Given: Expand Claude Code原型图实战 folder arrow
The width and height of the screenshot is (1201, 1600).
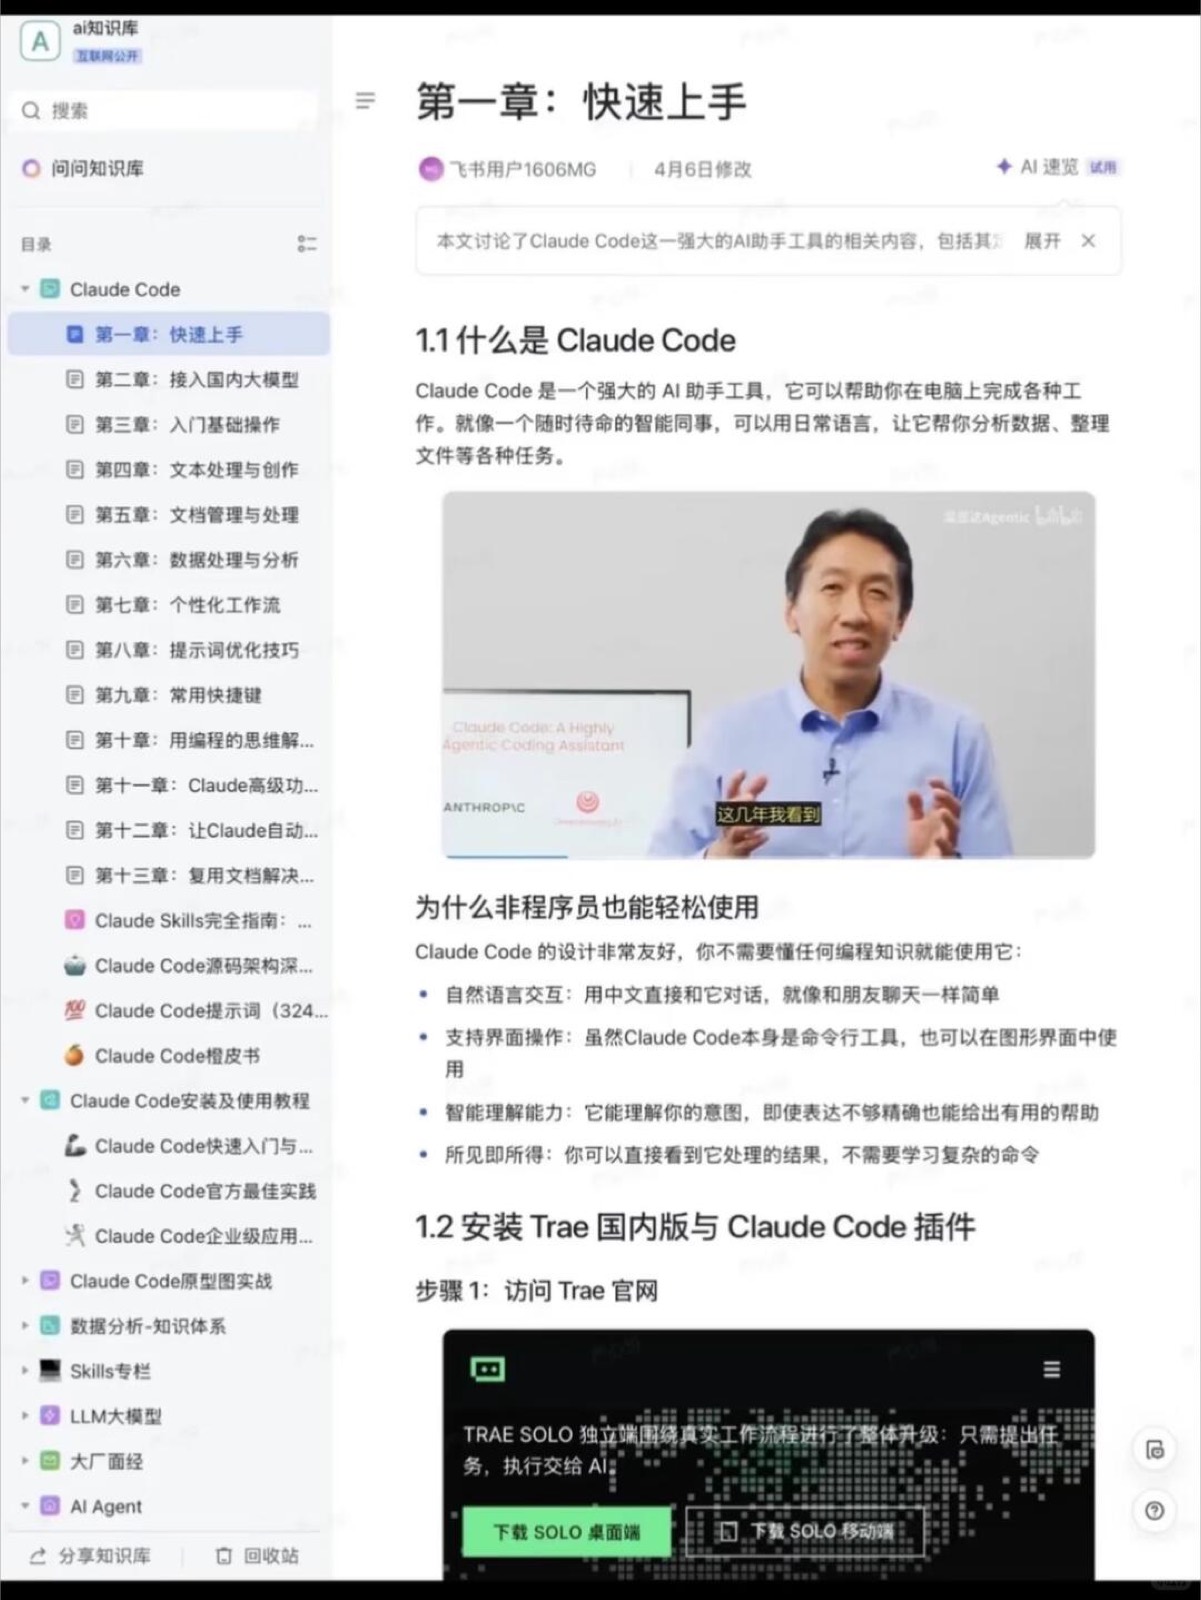Looking at the screenshot, I should point(25,1280).
